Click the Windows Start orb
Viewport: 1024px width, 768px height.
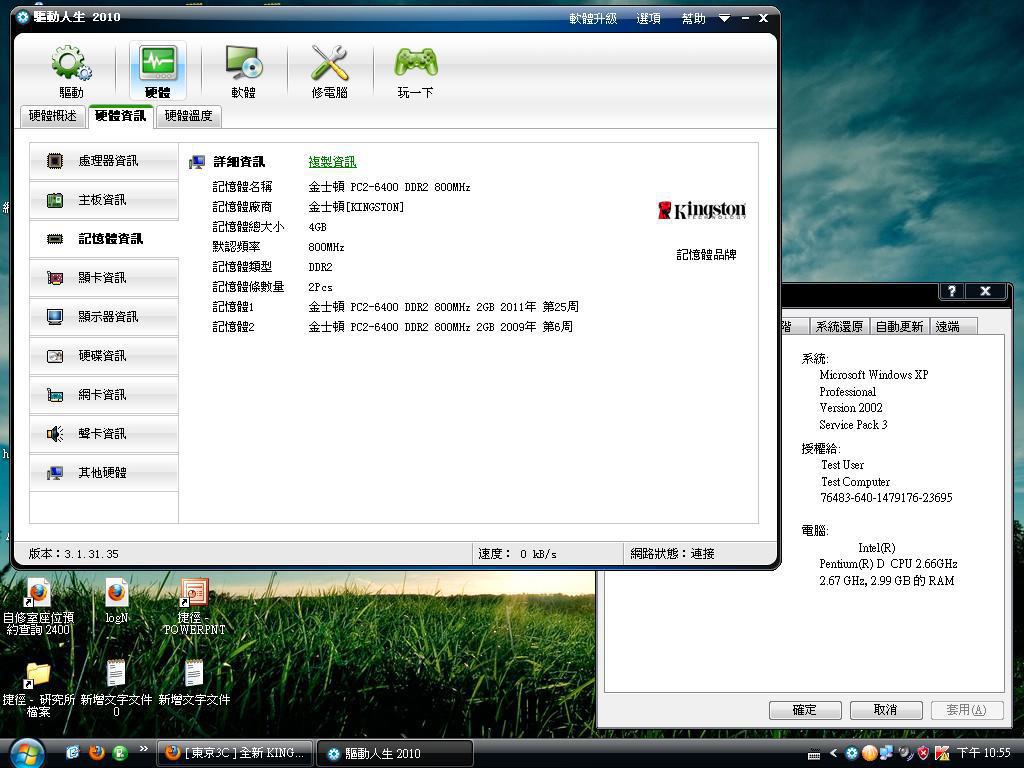27,751
